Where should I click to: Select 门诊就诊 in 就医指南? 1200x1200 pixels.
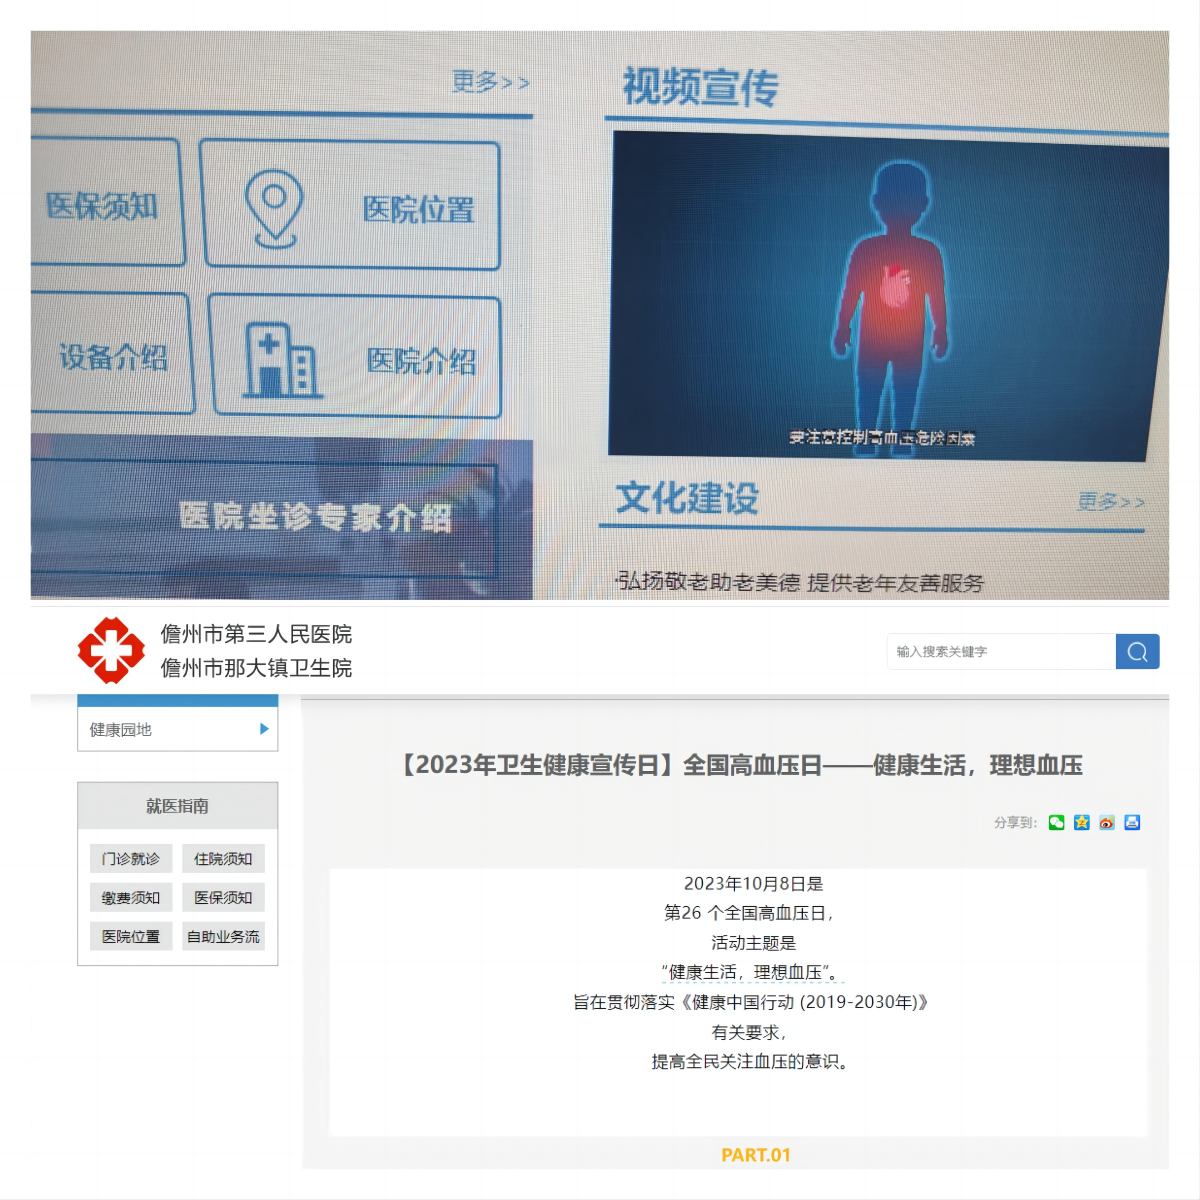pos(131,858)
